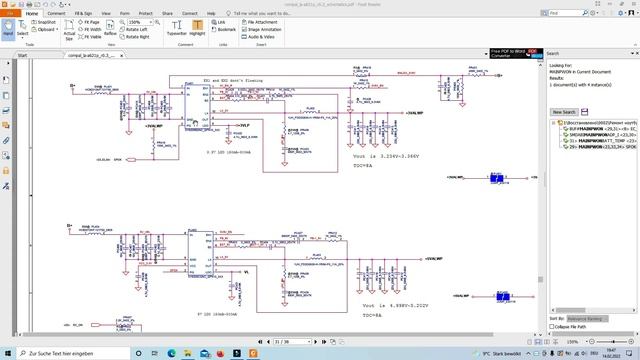
Task: Add a Bookmark
Action: 224,29
